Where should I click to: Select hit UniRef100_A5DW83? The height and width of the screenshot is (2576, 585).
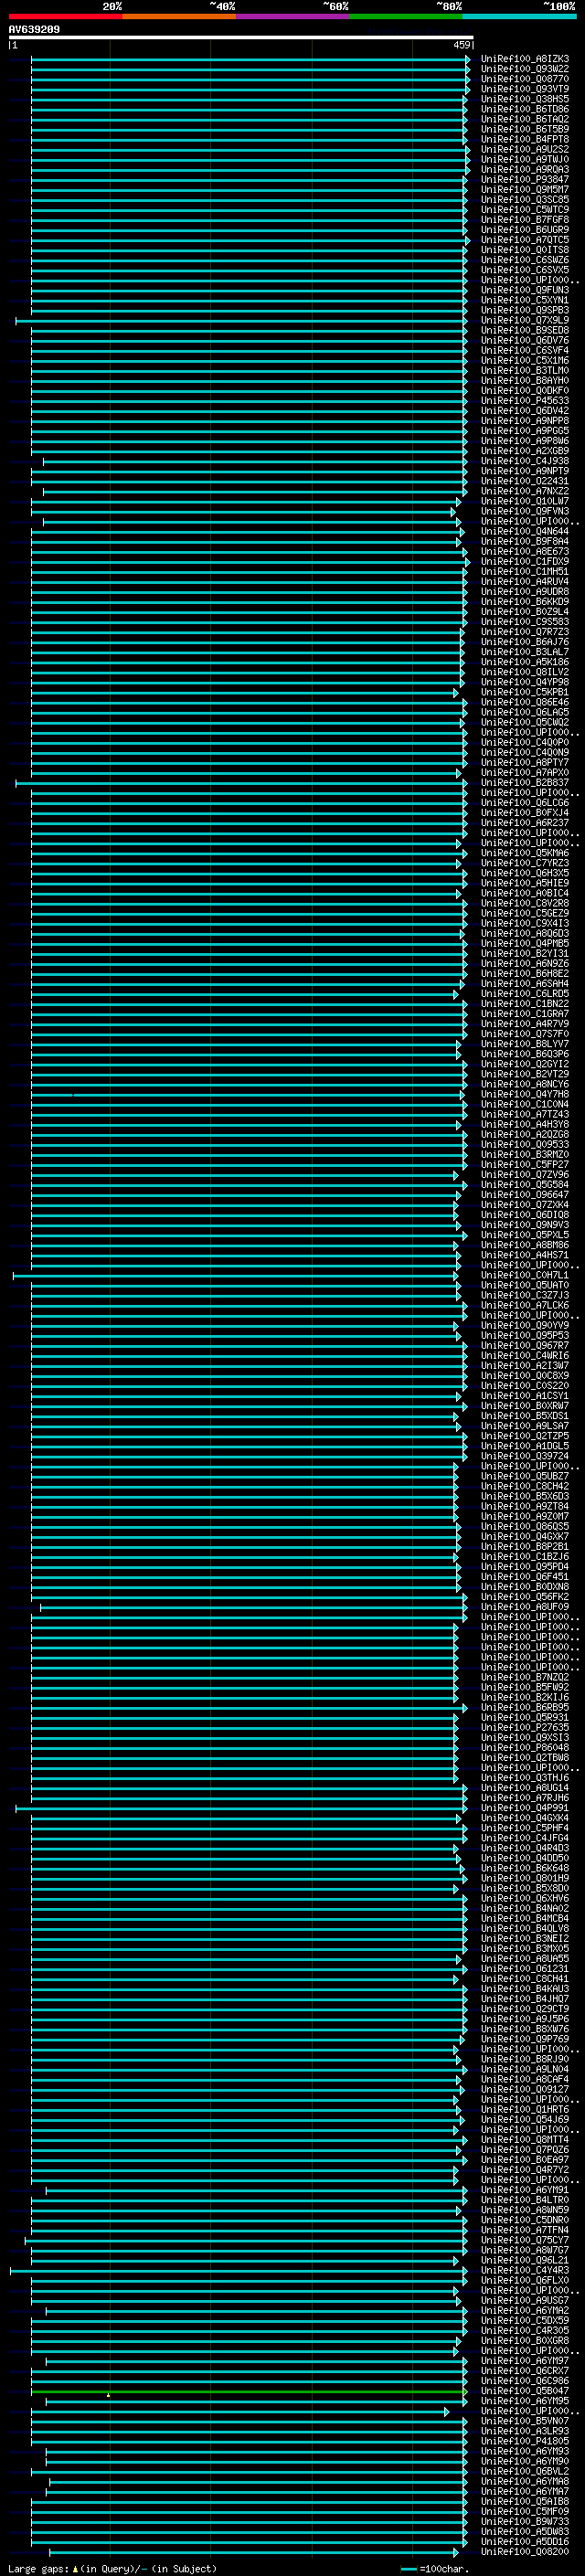click(x=525, y=2532)
